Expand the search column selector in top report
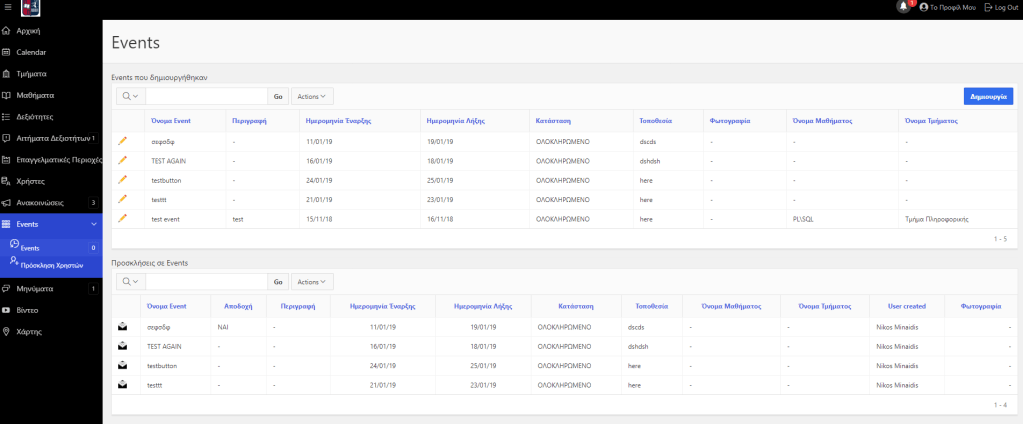 tap(131, 96)
